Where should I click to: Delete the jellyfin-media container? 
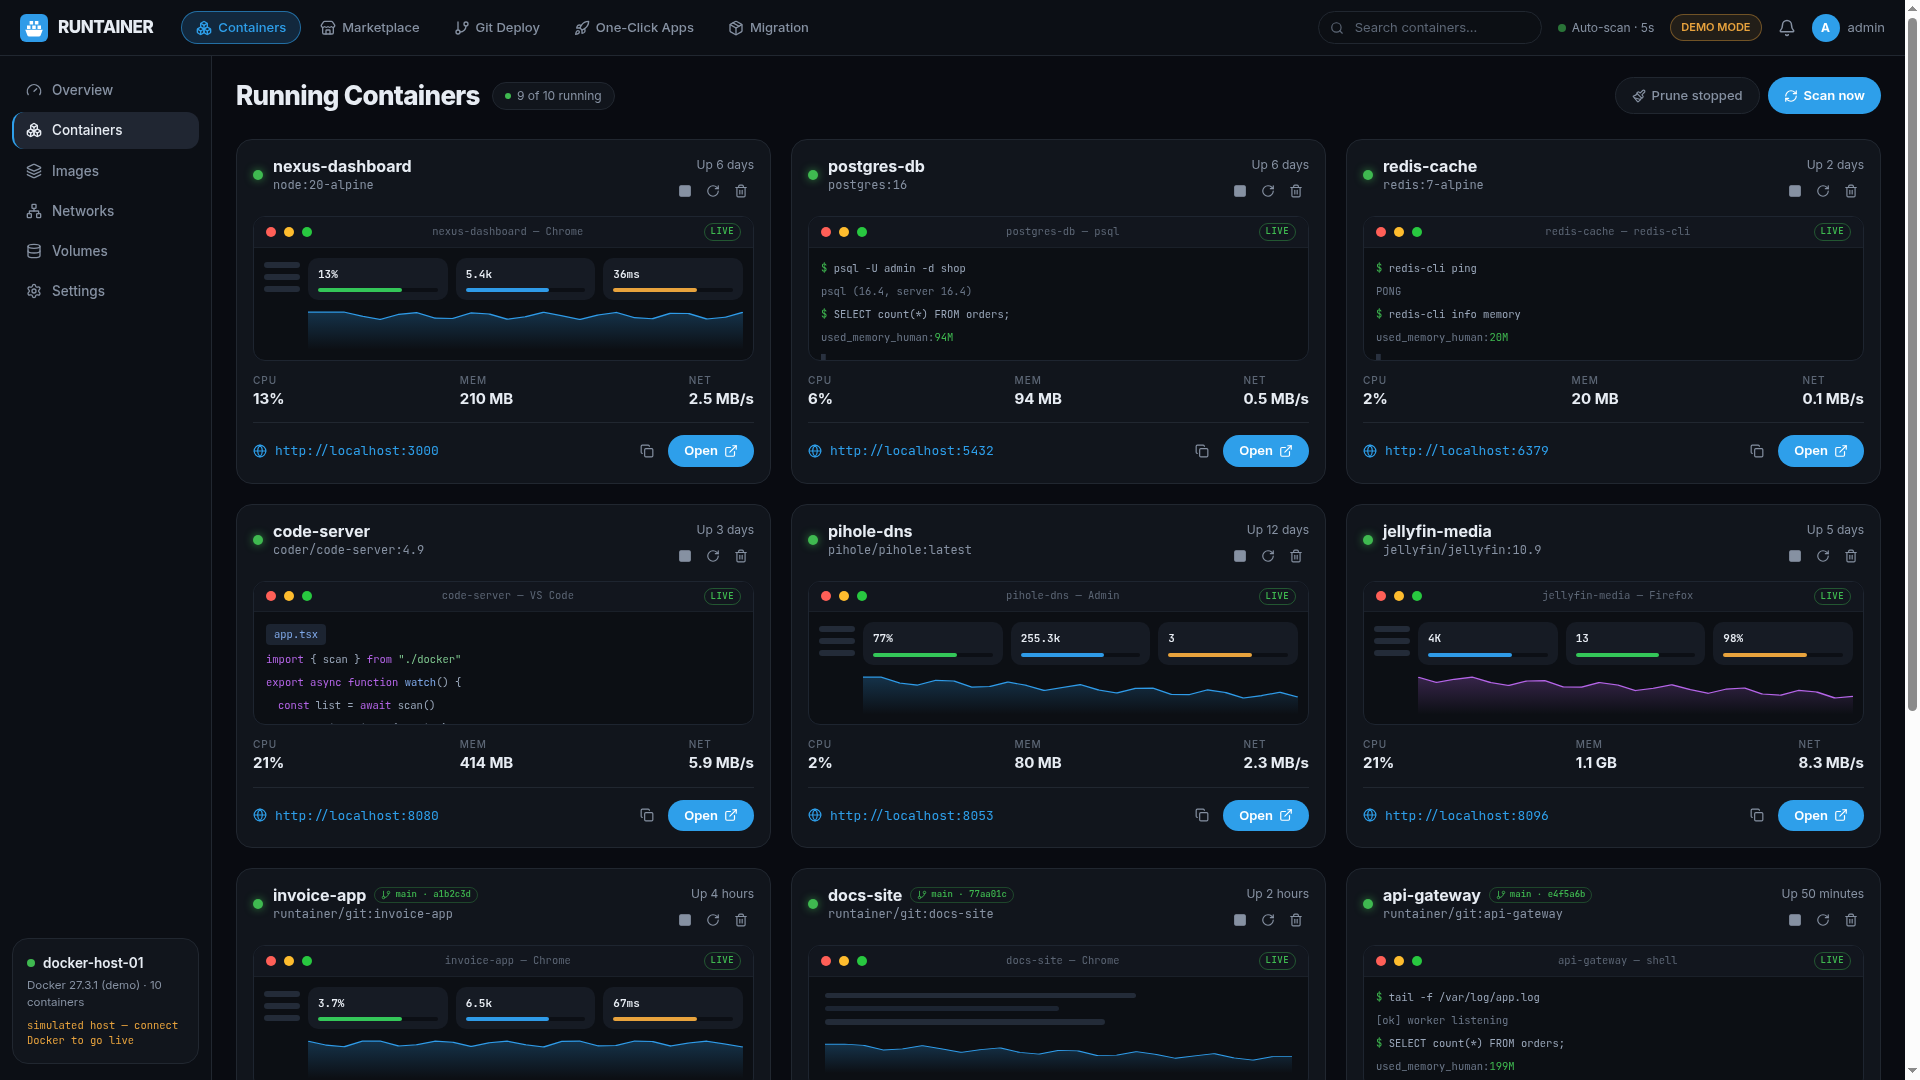pyautogui.click(x=1851, y=556)
